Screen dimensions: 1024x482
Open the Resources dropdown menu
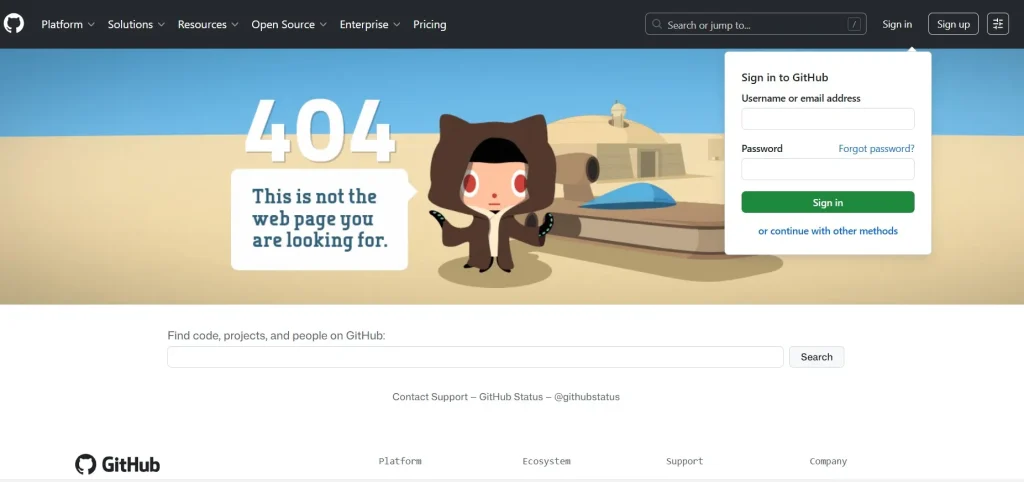pyautogui.click(x=208, y=24)
